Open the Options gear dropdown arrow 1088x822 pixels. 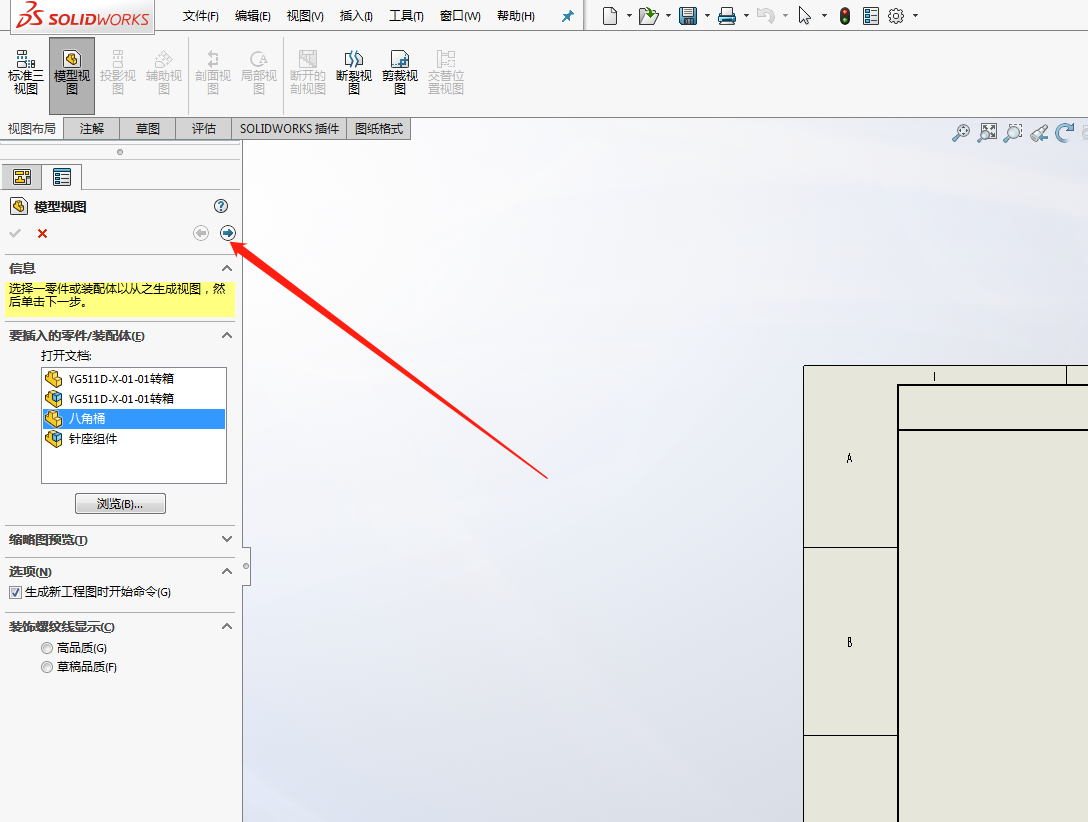(x=915, y=15)
